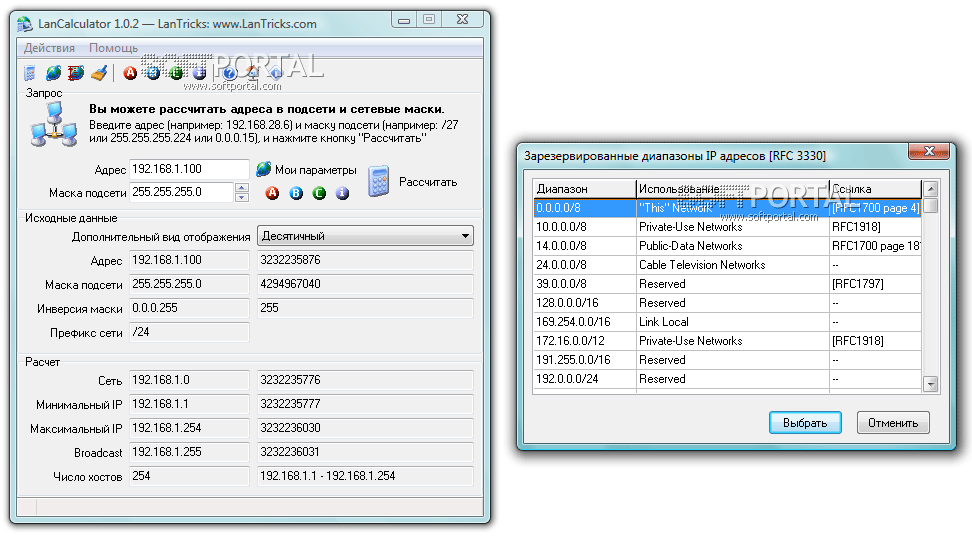Click the LanCalculator title bar app icon
The width and height of the screenshot is (972, 536).
coord(25,24)
